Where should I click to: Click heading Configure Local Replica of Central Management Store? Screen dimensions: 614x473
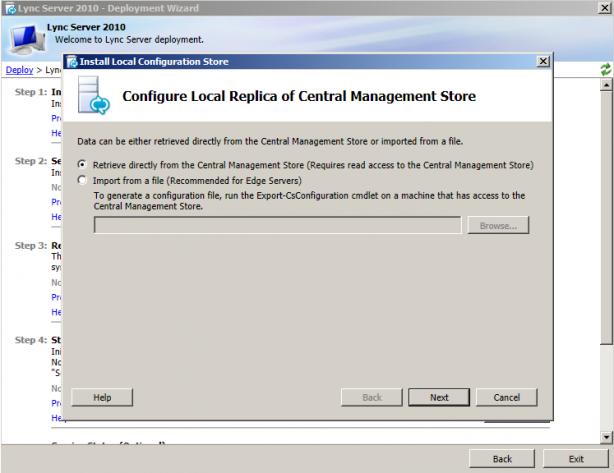point(299,96)
